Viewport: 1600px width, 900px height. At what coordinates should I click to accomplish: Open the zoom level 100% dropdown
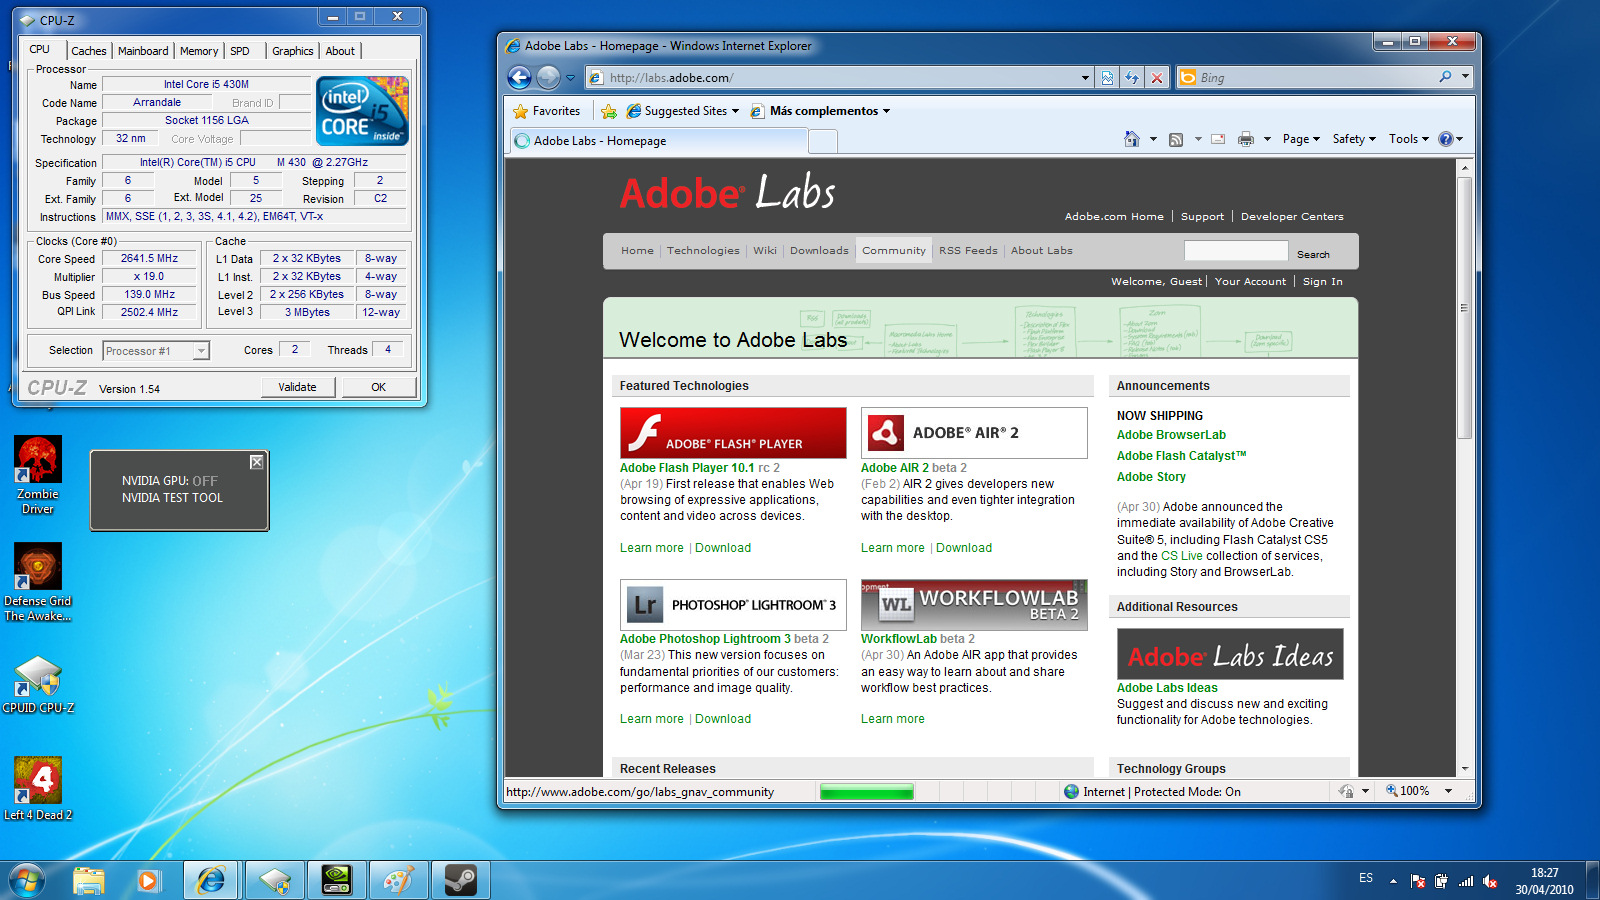[1449, 791]
